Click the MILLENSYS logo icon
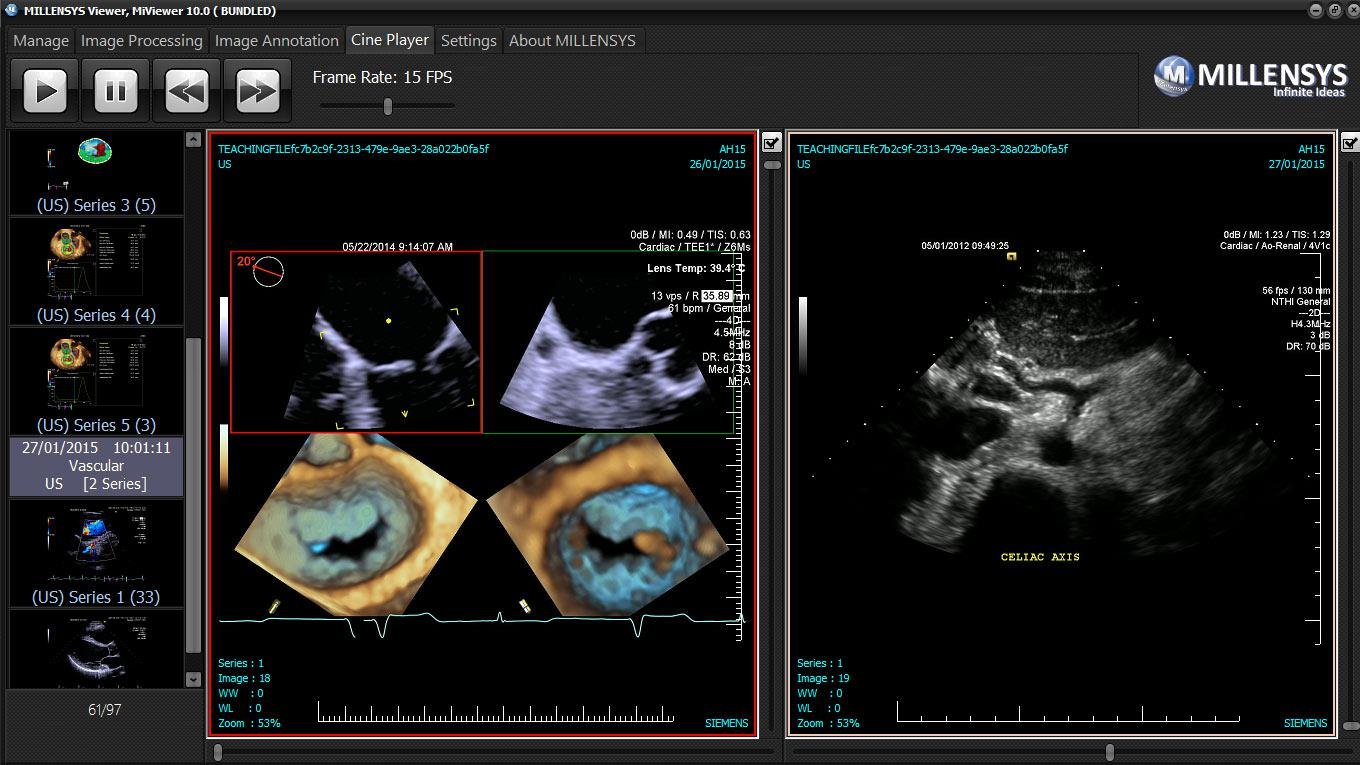The width and height of the screenshot is (1360, 765). 1173,77
